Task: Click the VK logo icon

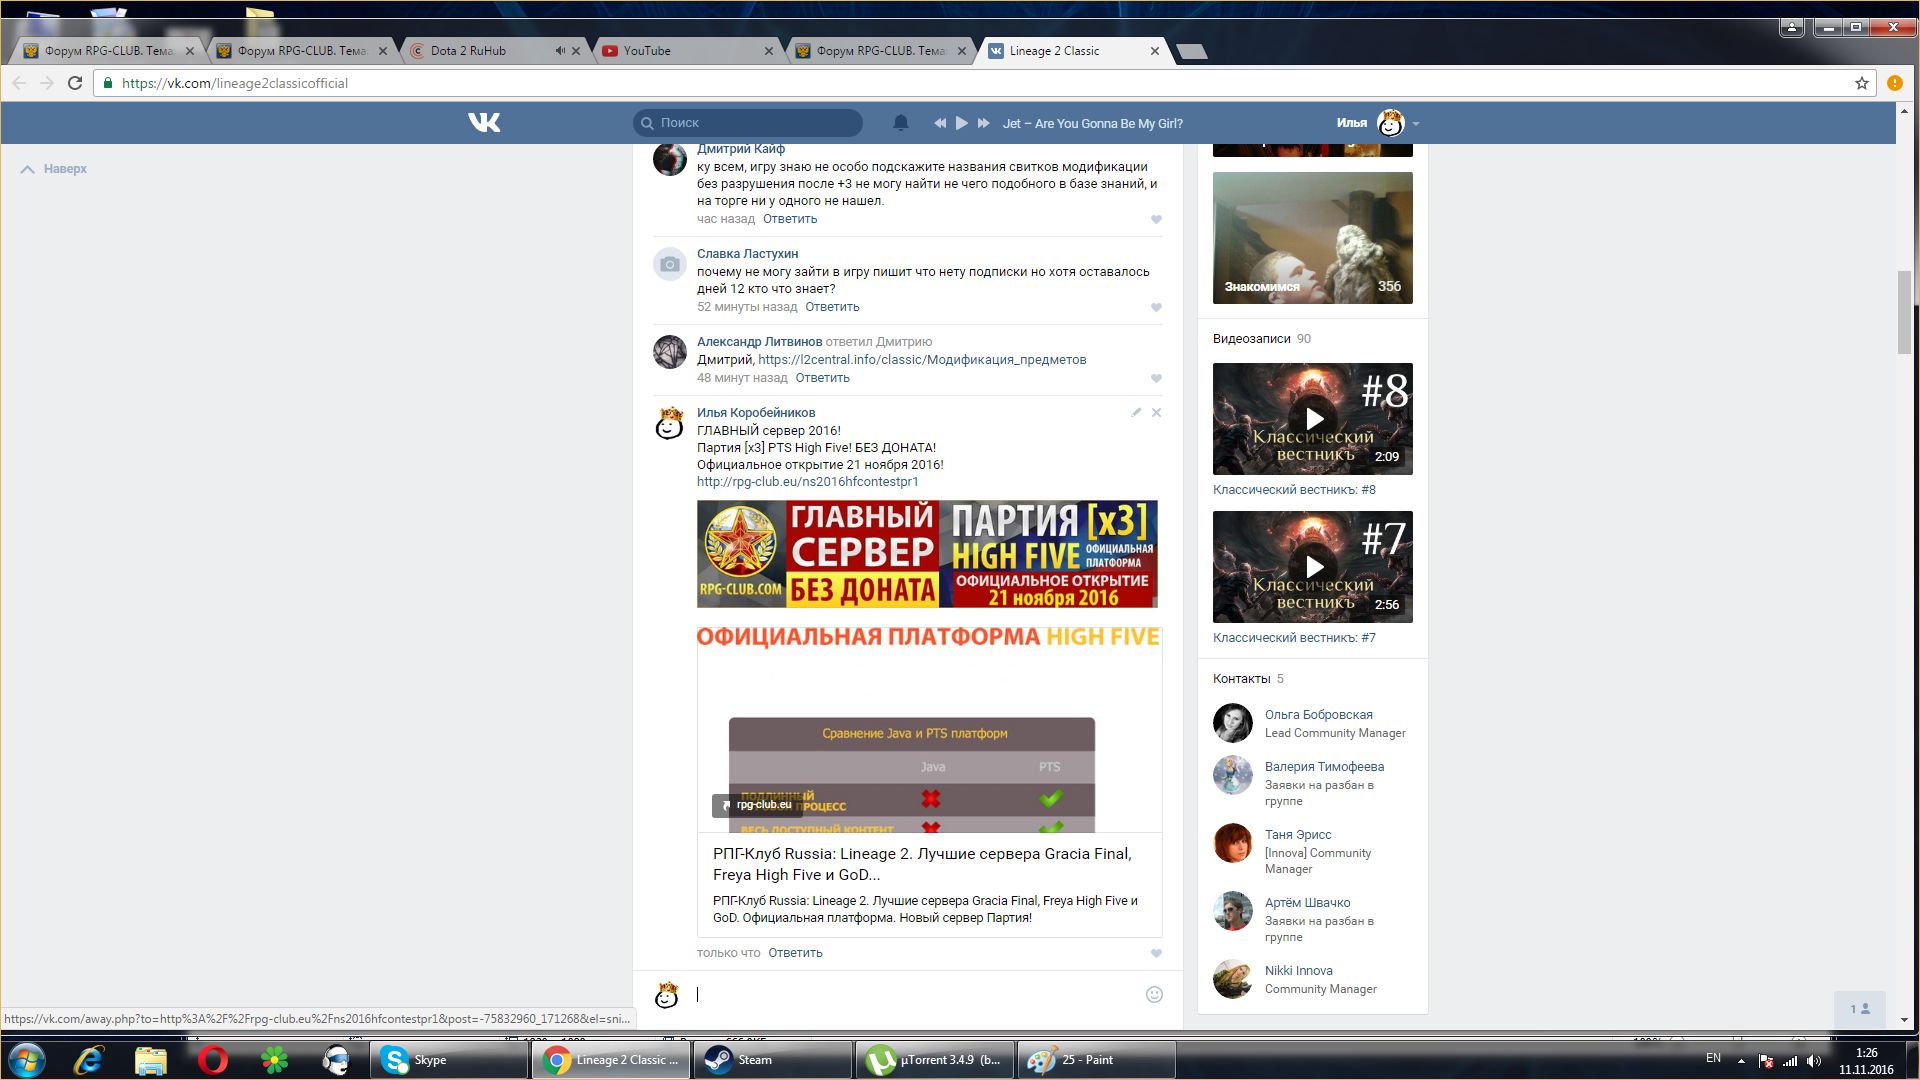Action: coord(484,122)
